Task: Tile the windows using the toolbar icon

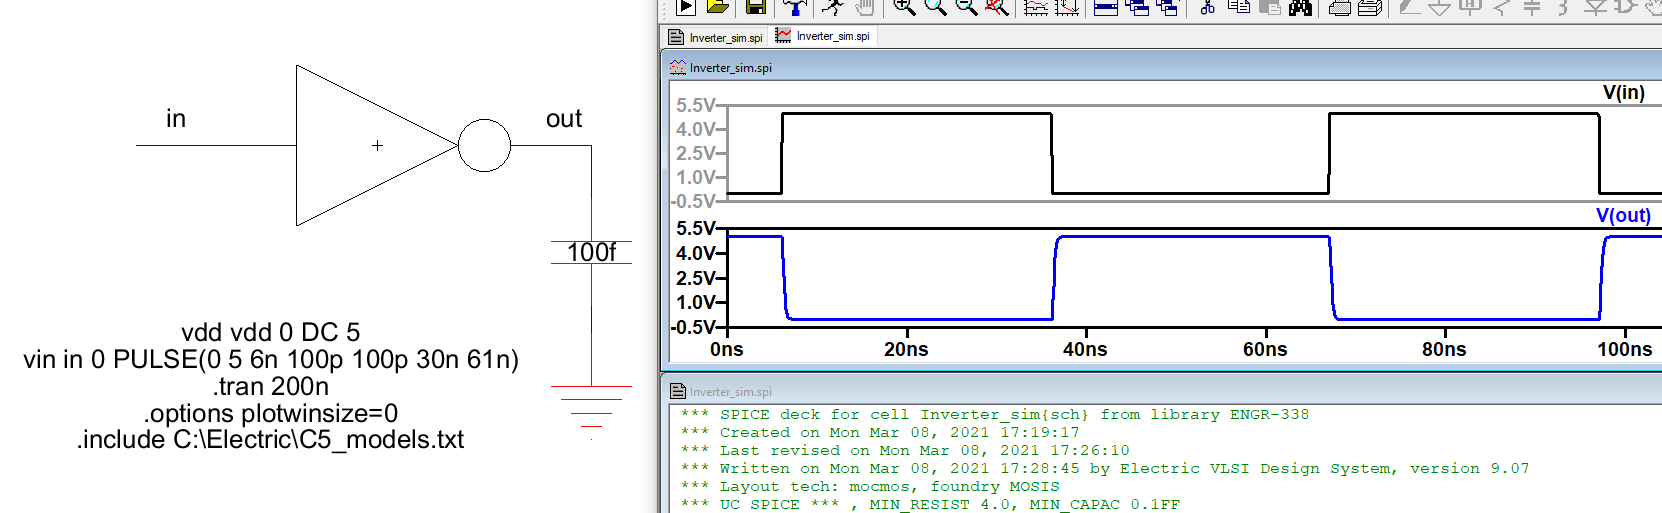Action: pos(1106,7)
